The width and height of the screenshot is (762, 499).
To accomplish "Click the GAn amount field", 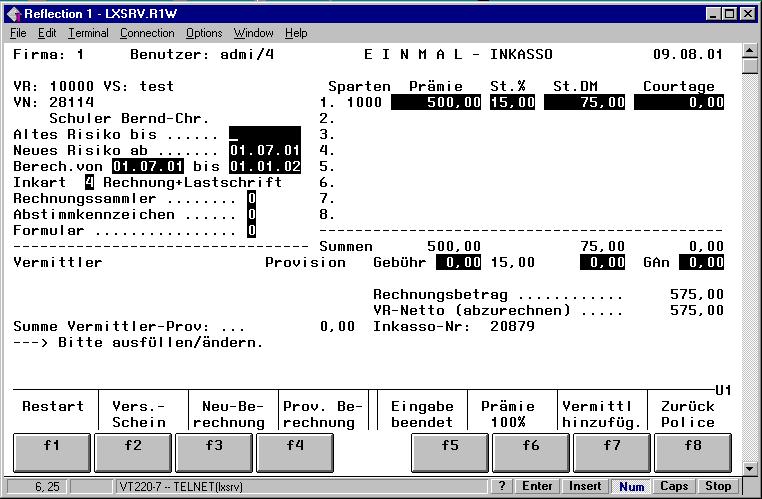I will 702,262.
